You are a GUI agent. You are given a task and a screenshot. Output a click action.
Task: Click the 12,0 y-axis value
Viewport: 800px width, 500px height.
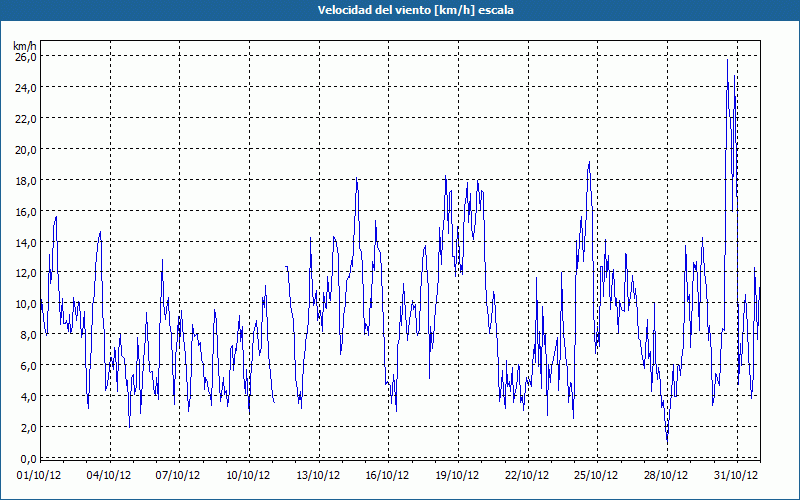[26, 273]
